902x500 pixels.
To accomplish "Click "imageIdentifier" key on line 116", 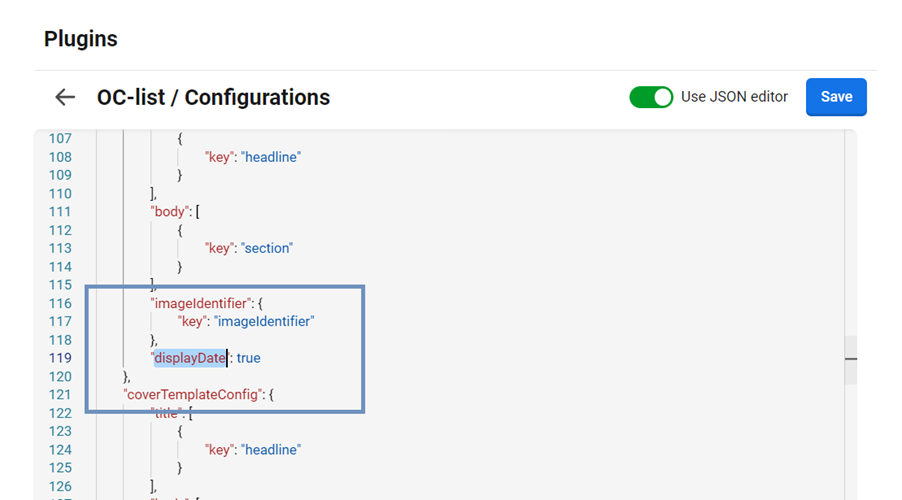I will [201, 303].
